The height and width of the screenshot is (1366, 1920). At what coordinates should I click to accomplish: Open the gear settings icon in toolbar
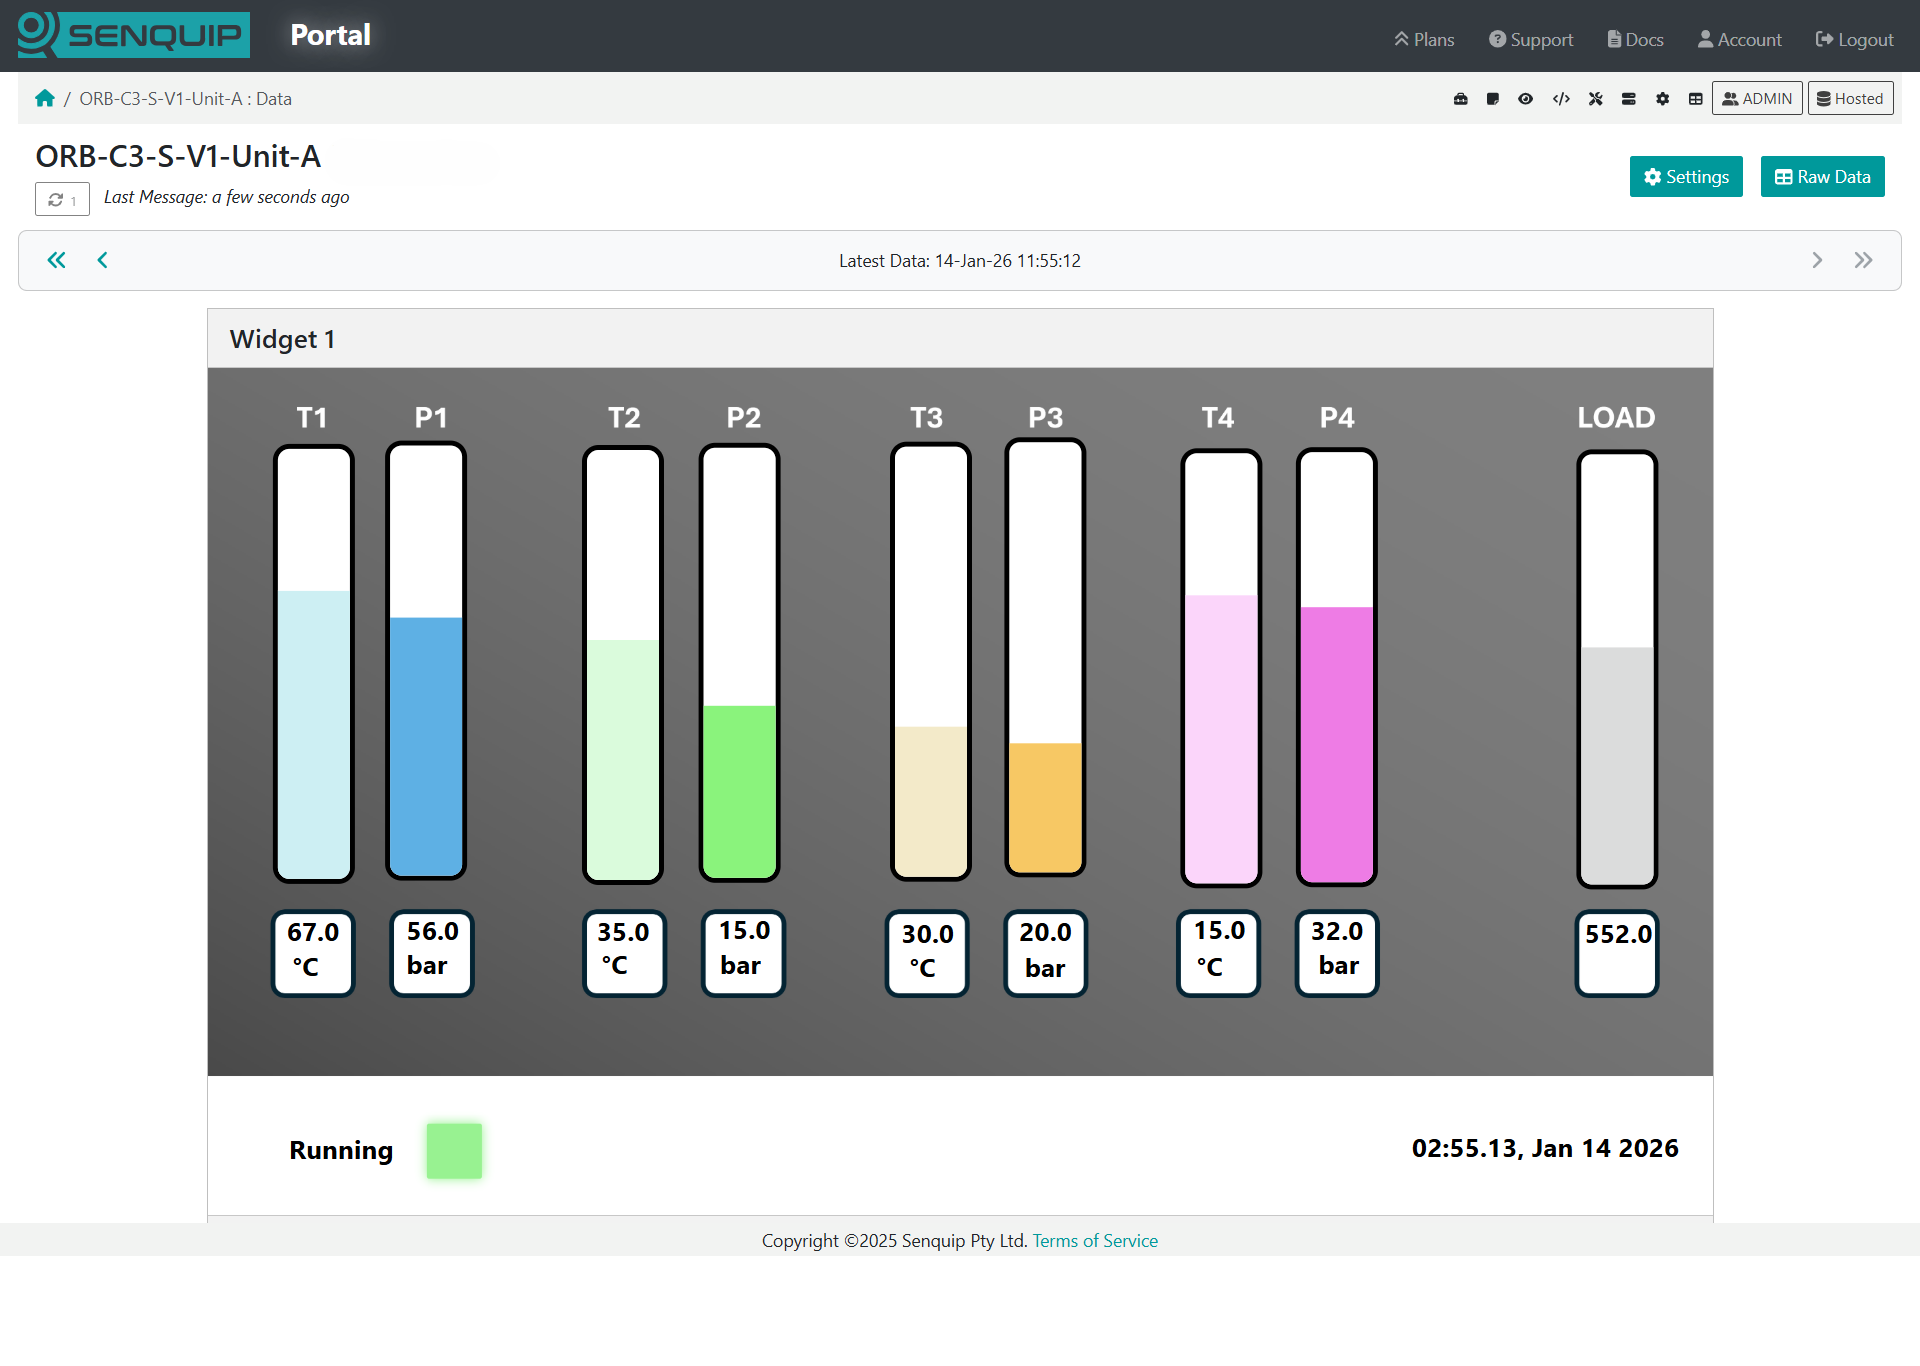tap(1663, 98)
